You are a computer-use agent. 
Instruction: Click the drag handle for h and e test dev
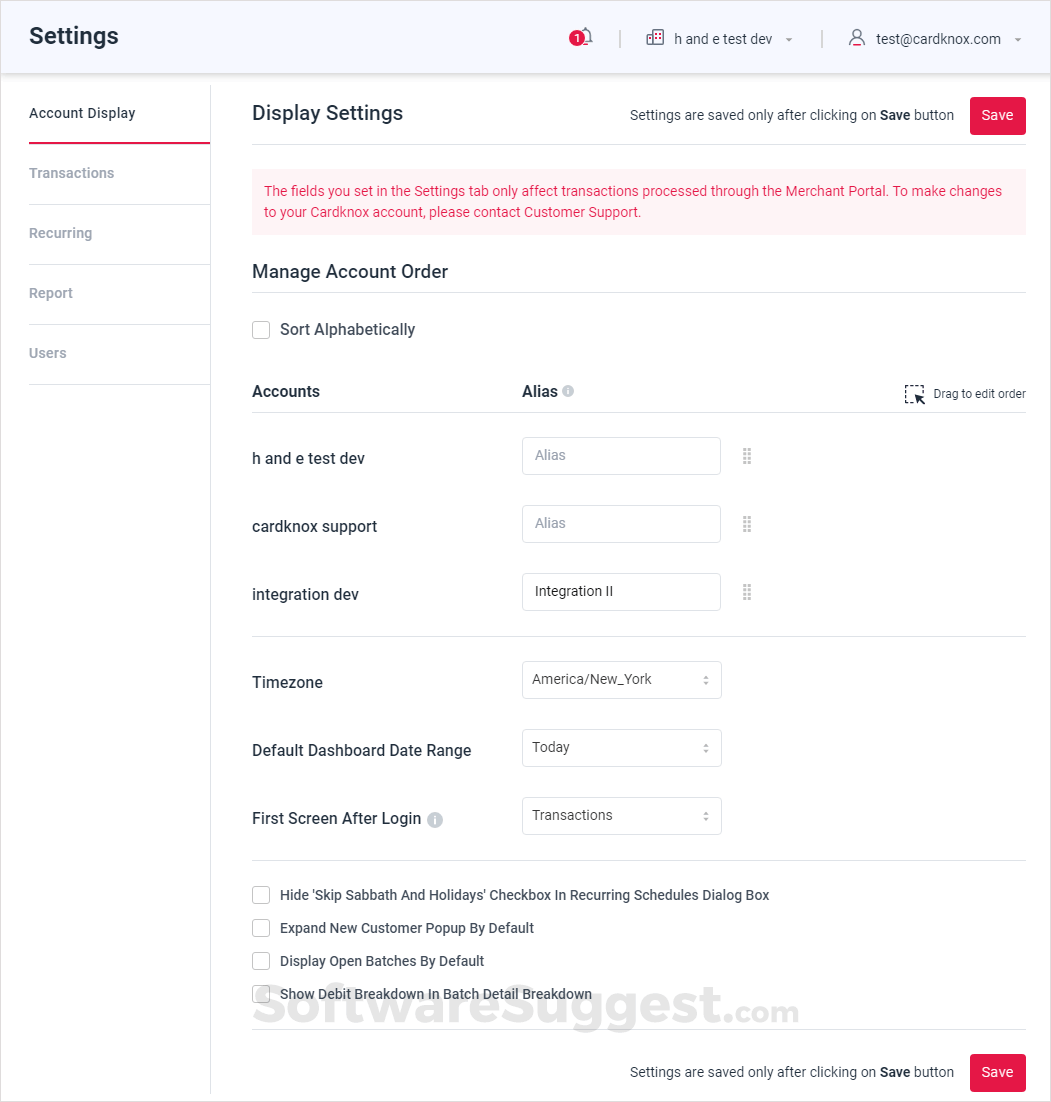pos(747,456)
